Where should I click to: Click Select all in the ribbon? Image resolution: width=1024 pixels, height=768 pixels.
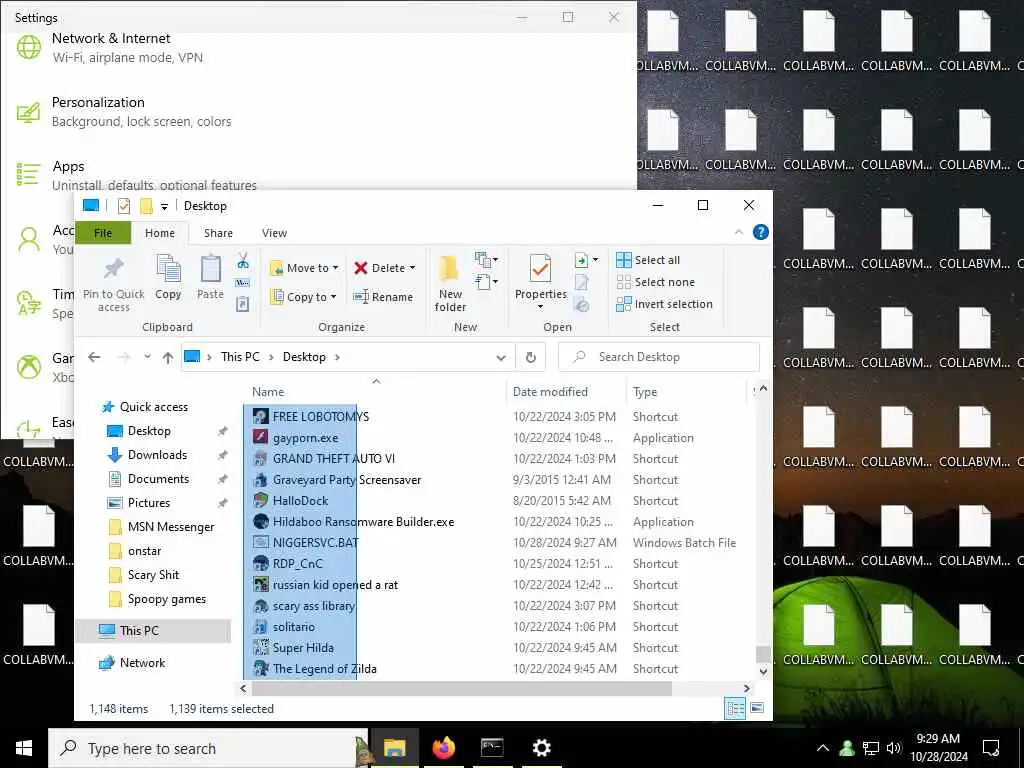648,260
